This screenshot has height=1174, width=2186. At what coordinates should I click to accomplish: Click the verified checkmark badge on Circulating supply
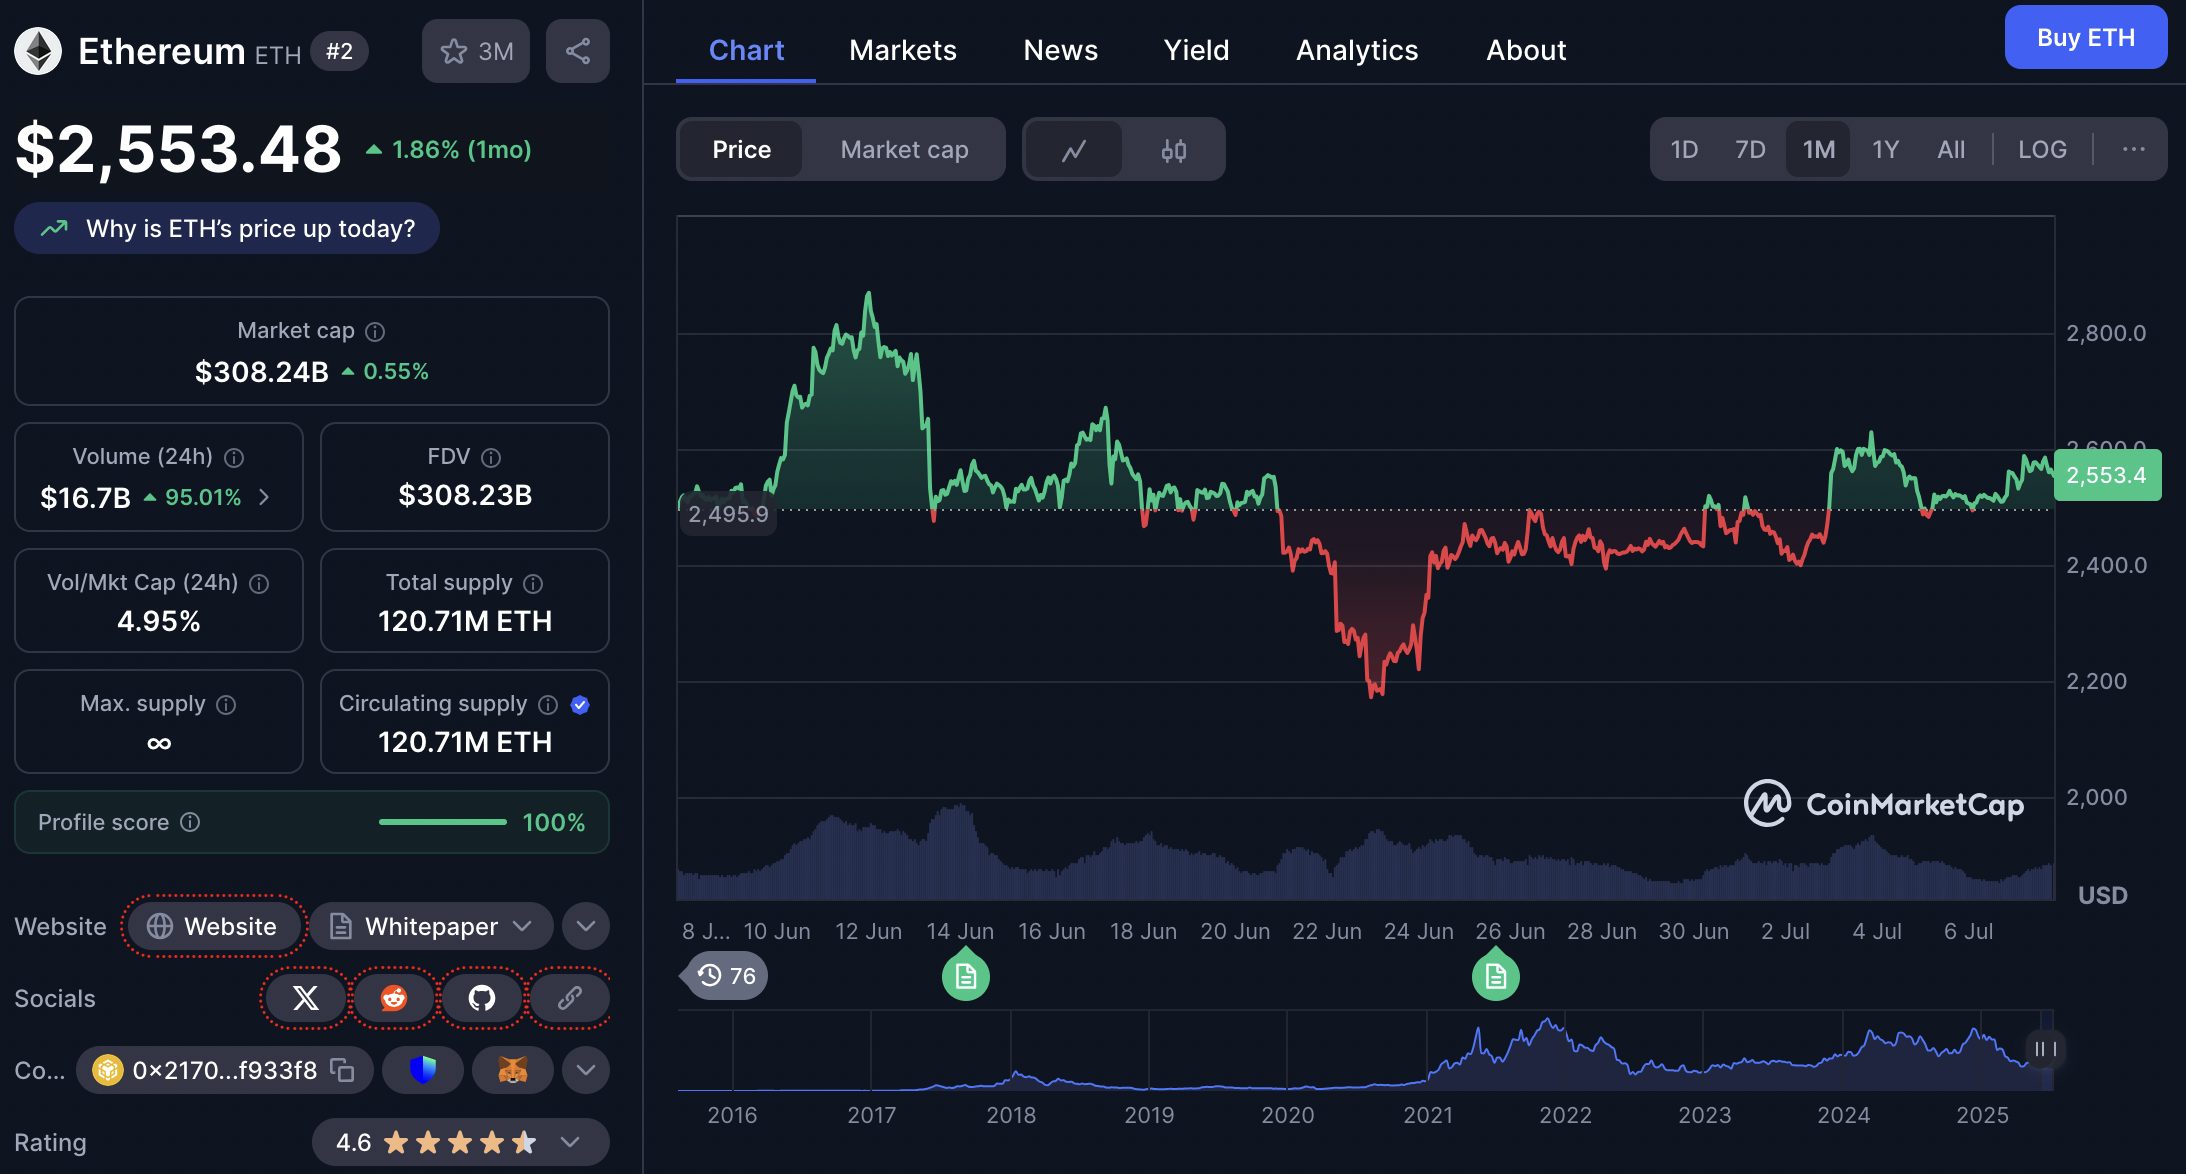point(580,704)
